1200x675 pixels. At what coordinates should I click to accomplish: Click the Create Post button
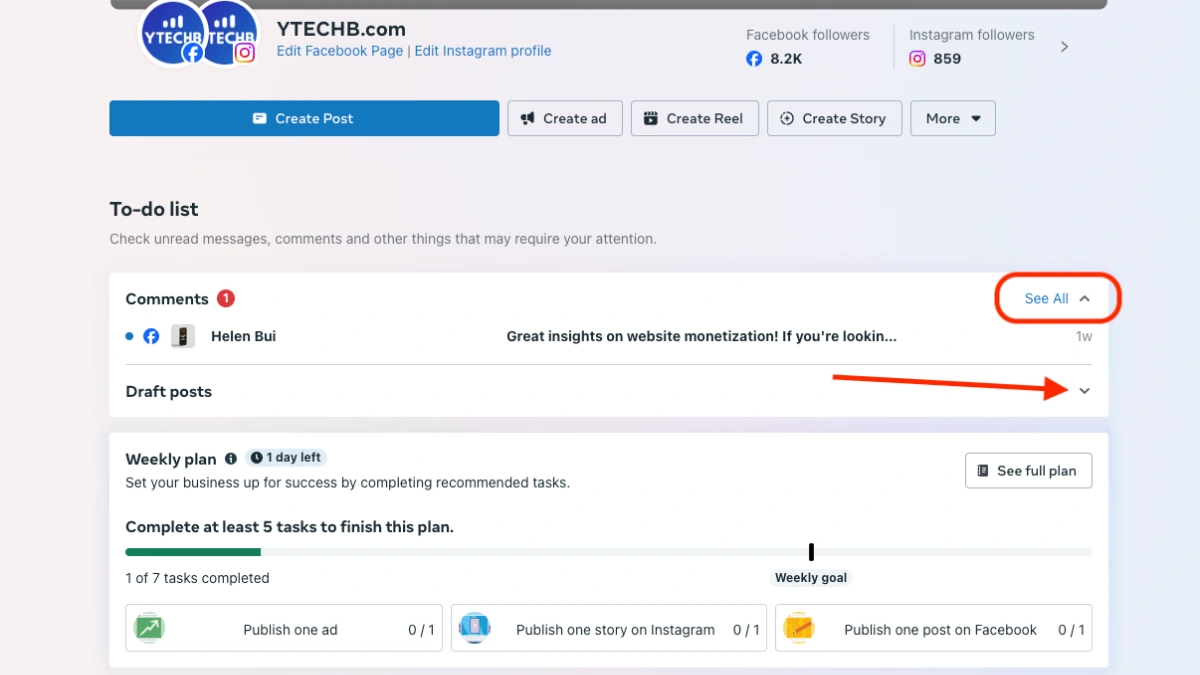point(304,118)
